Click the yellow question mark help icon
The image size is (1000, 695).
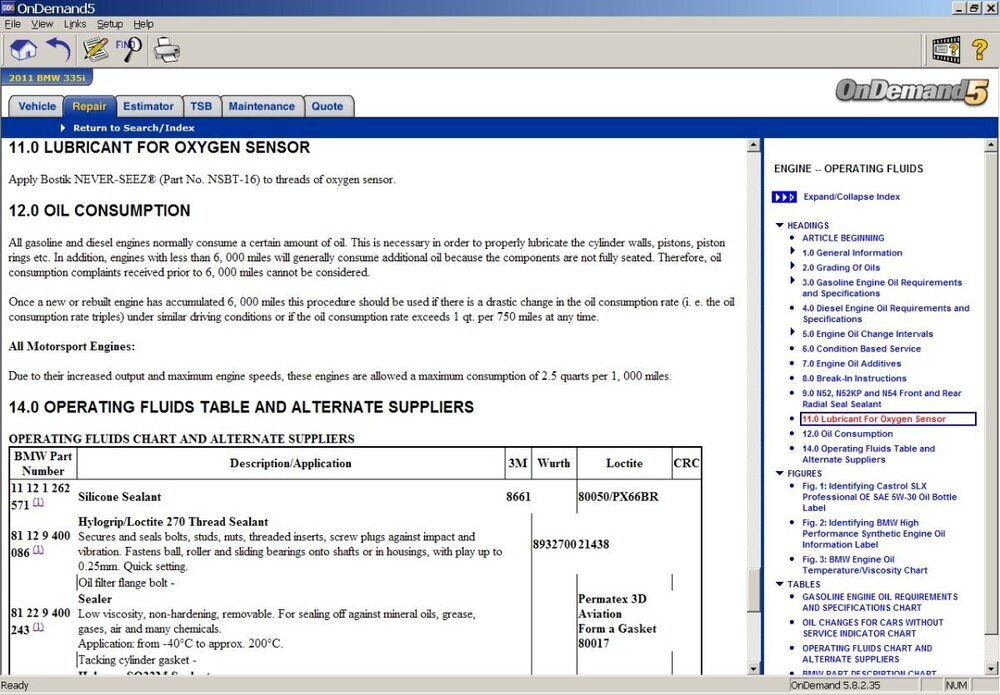coord(979,48)
